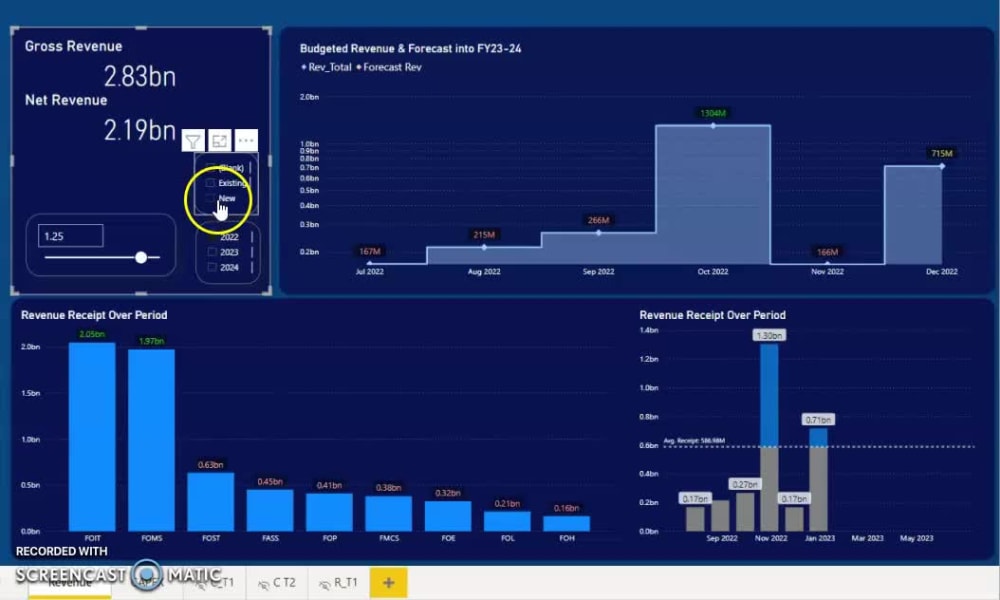Screen dimensions: 1000x600
Task: Toggle the hidden-page eye next to the C T2 tab
Action: click(x=264, y=582)
